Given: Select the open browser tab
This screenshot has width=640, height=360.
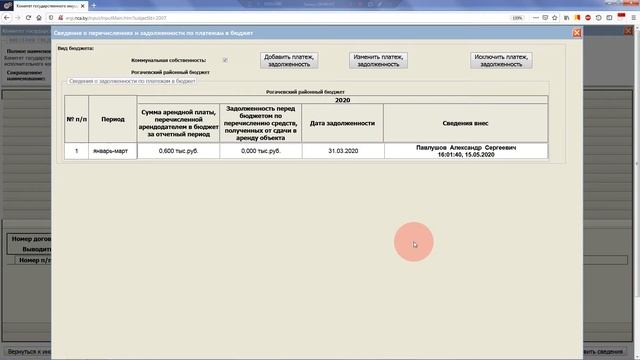Looking at the screenshot, I should pyautogui.click(x=47, y=6).
